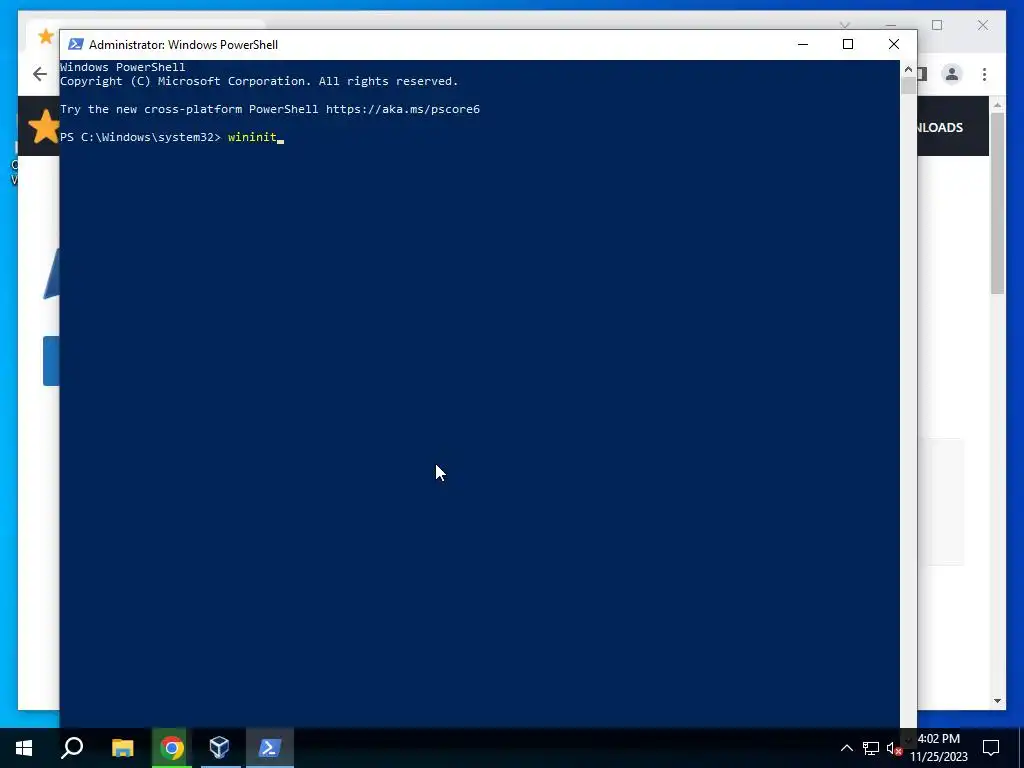This screenshot has height=768, width=1024.
Task: Open File Explorer from the taskbar
Action: tap(122, 748)
